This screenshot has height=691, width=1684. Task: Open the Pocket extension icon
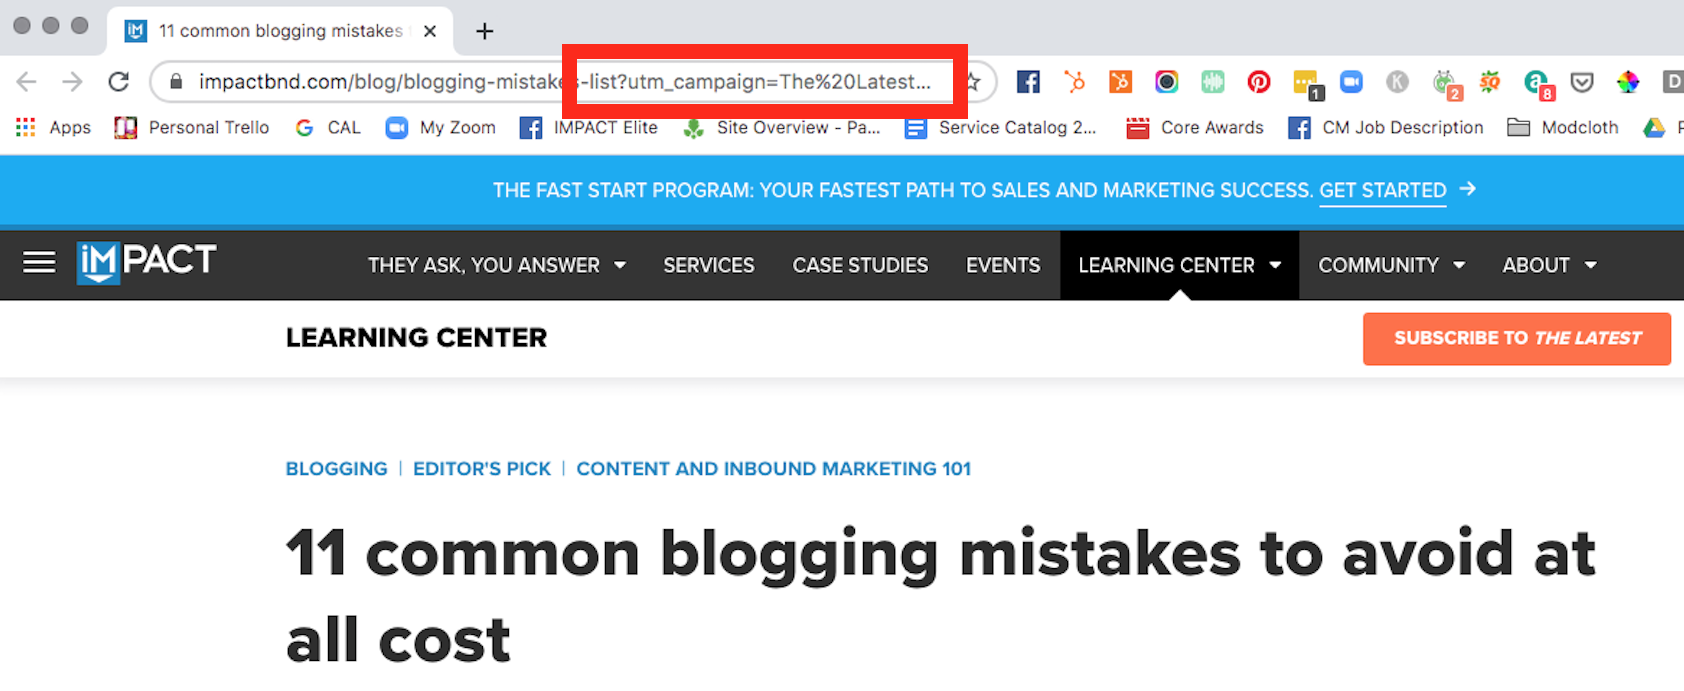[x=1582, y=82]
